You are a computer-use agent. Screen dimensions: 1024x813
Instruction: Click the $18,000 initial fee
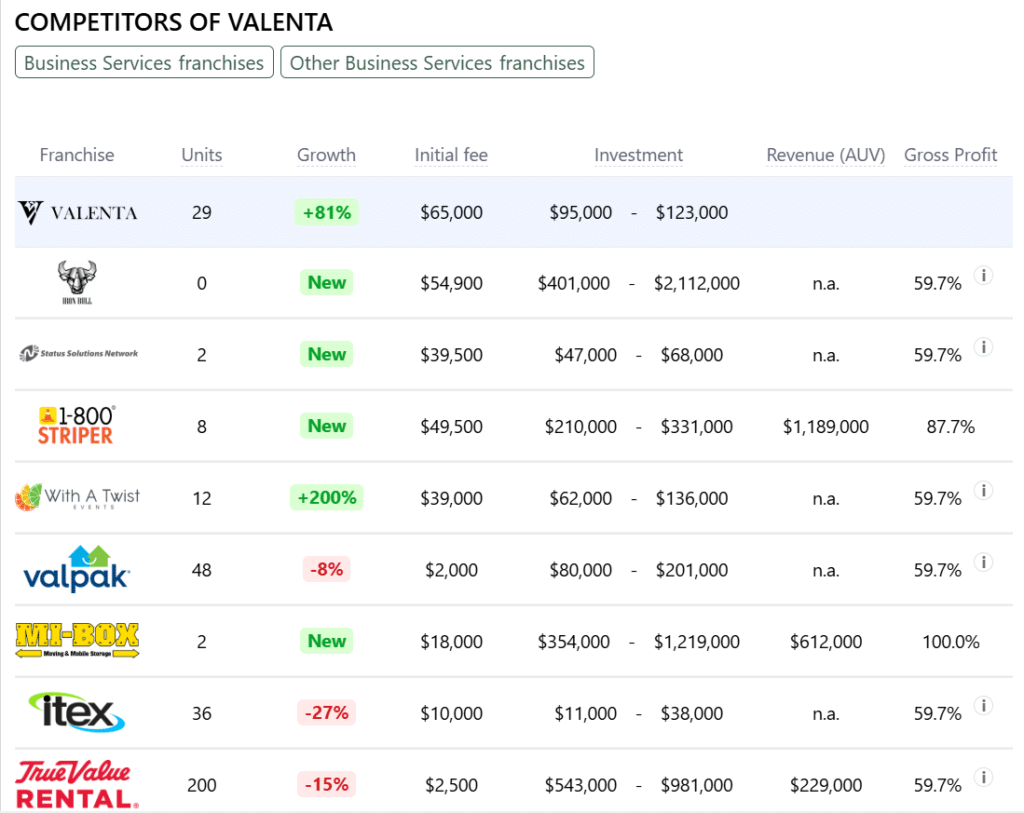click(451, 642)
